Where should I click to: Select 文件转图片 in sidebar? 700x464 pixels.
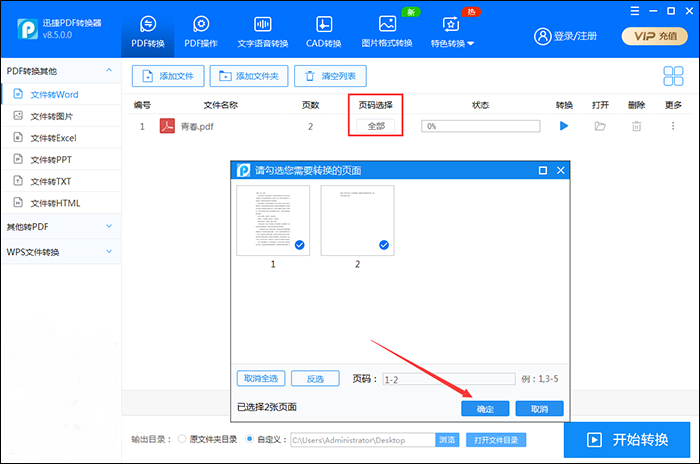pos(61,116)
